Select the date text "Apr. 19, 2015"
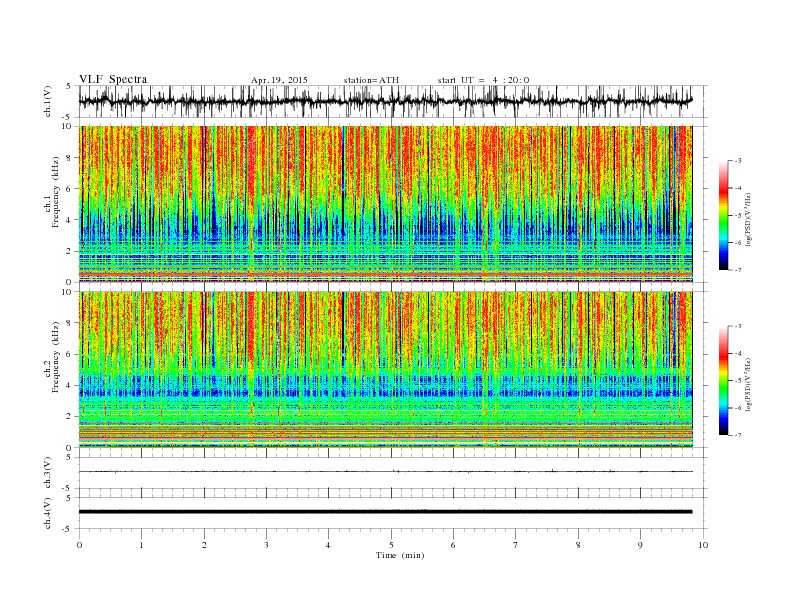Viewport: 792px width, 612px height. click(279, 80)
